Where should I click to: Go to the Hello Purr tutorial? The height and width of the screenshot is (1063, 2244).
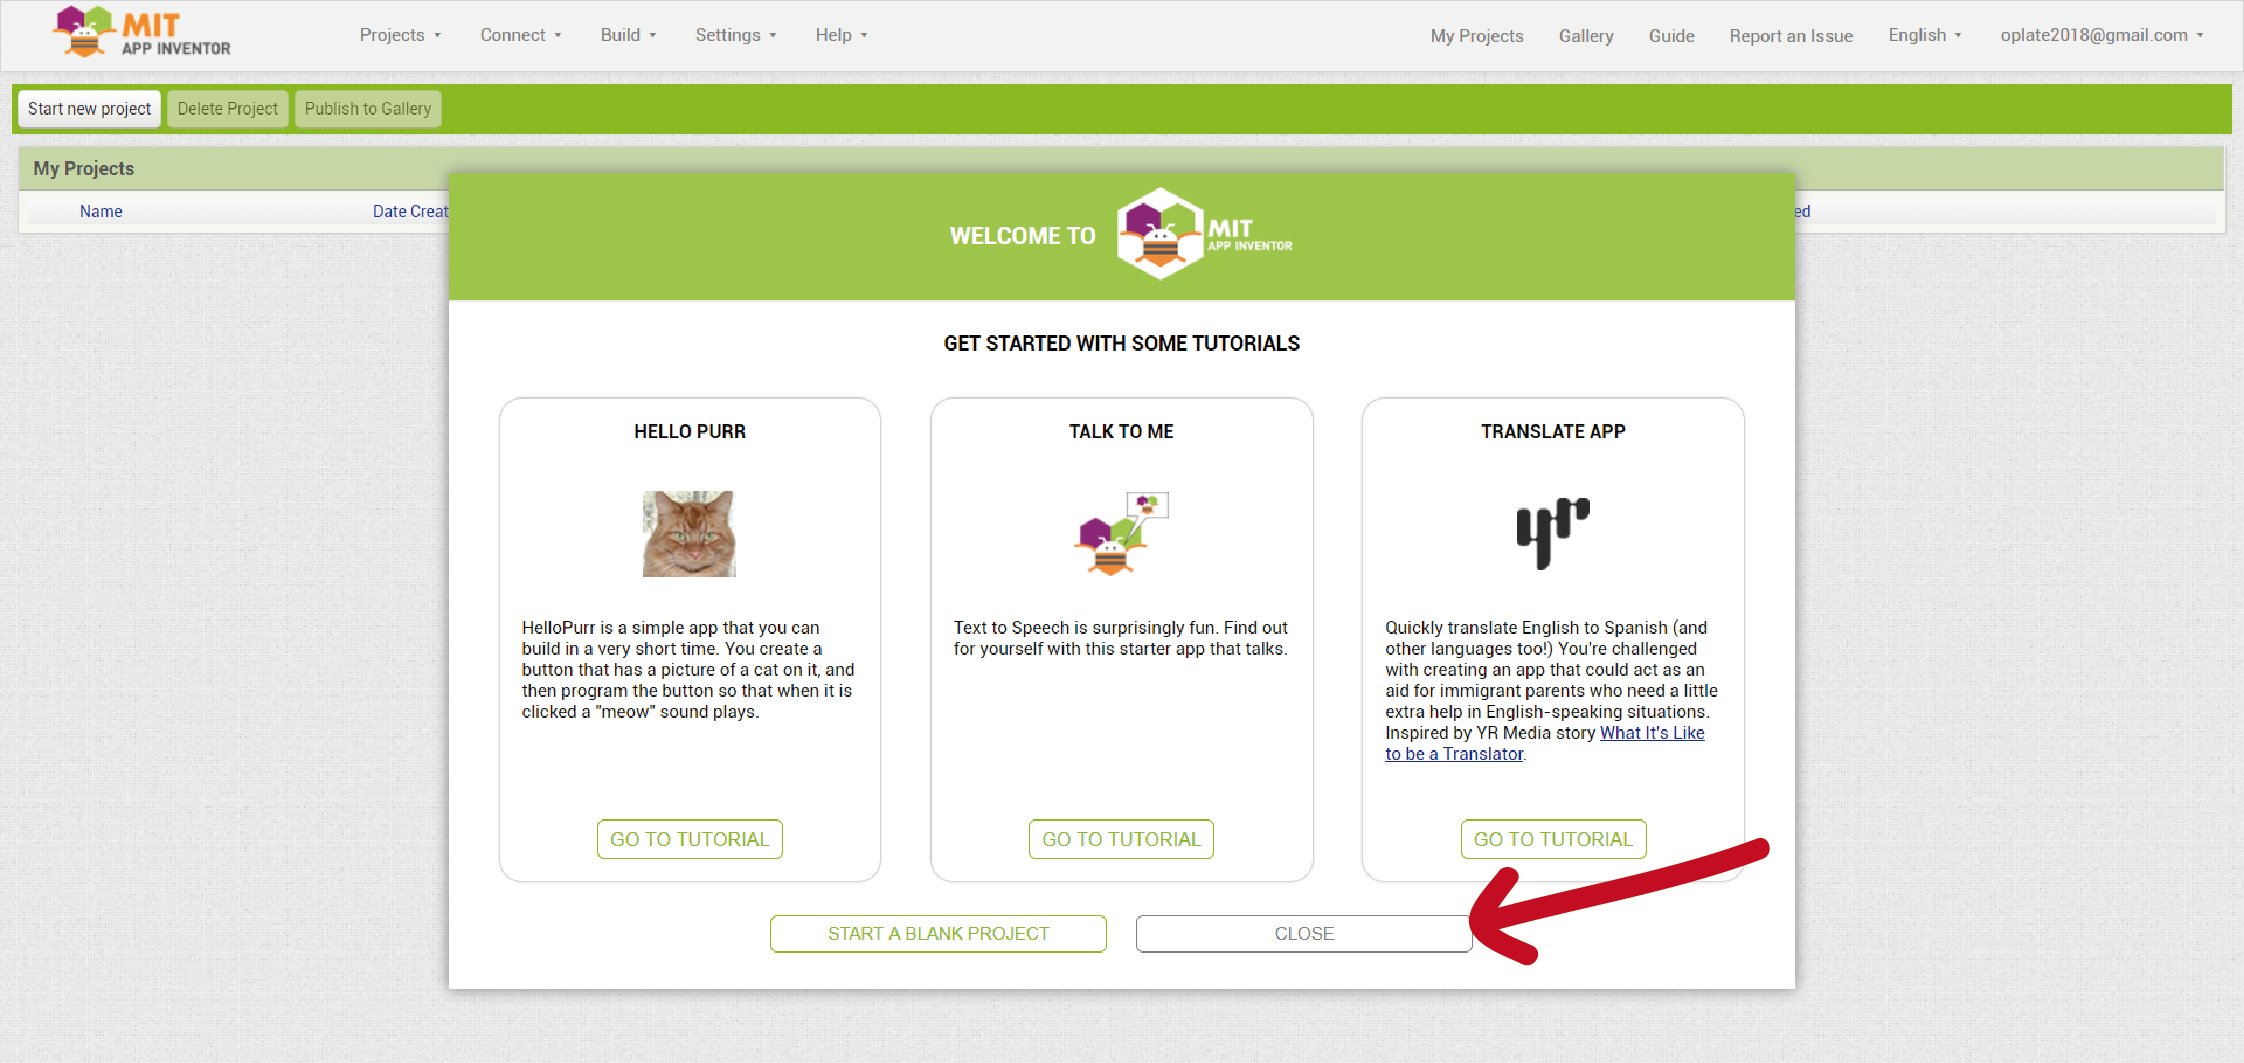coord(690,839)
